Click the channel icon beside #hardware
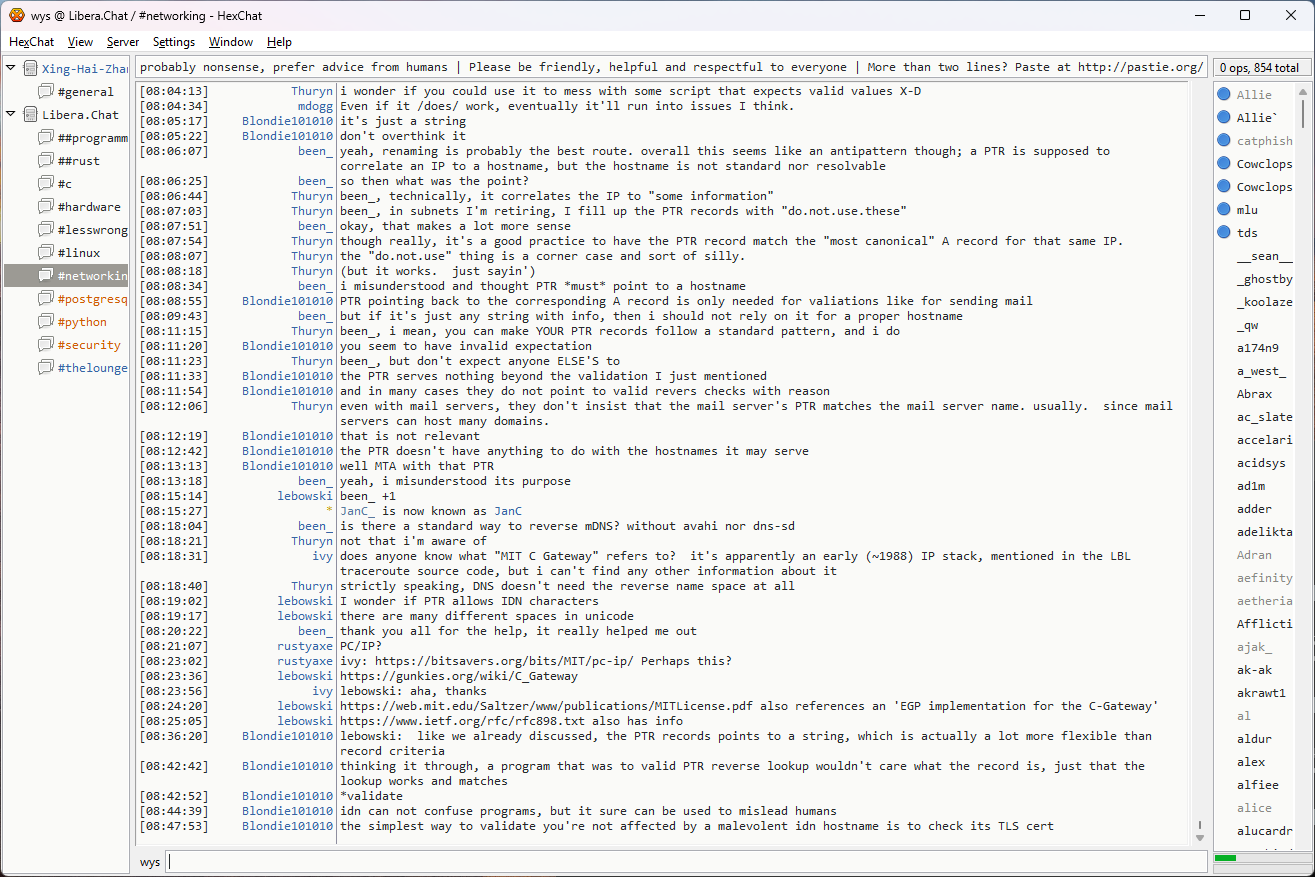This screenshot has width=1315, height=877. pos(46,207)
